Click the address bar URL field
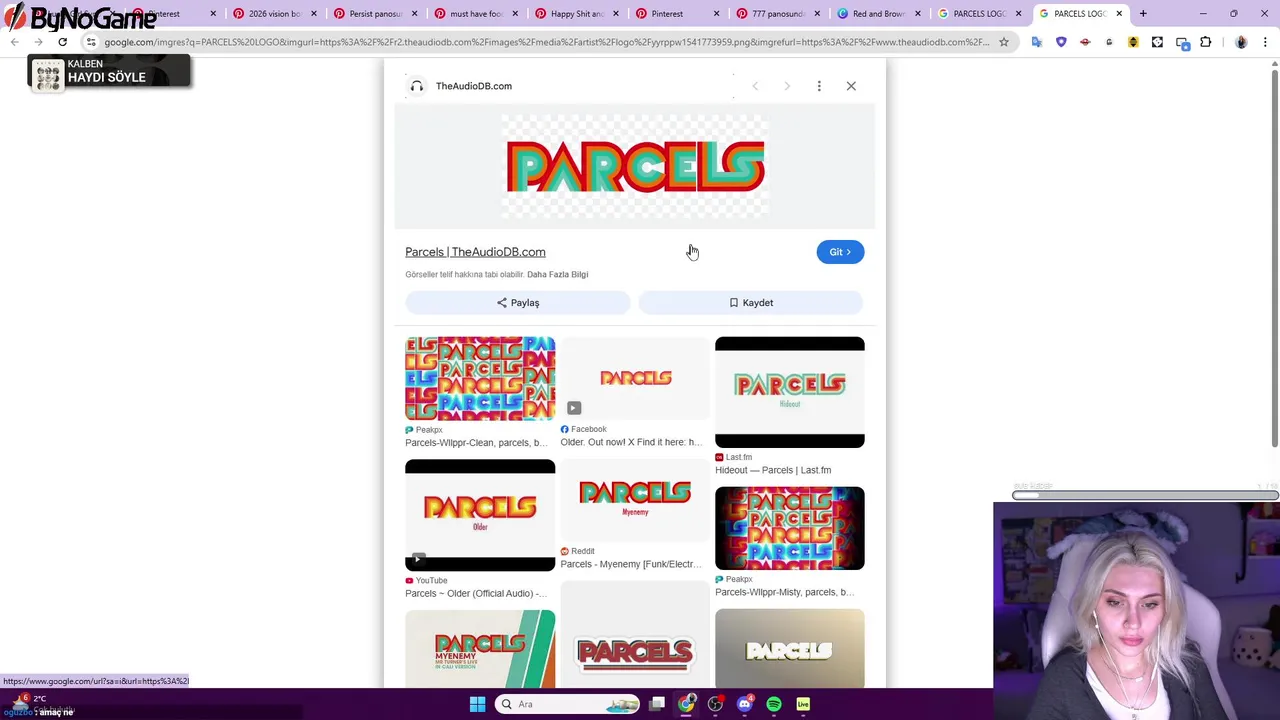The image size is (1280, 720). pyautogui.click(x=545, y=42)
